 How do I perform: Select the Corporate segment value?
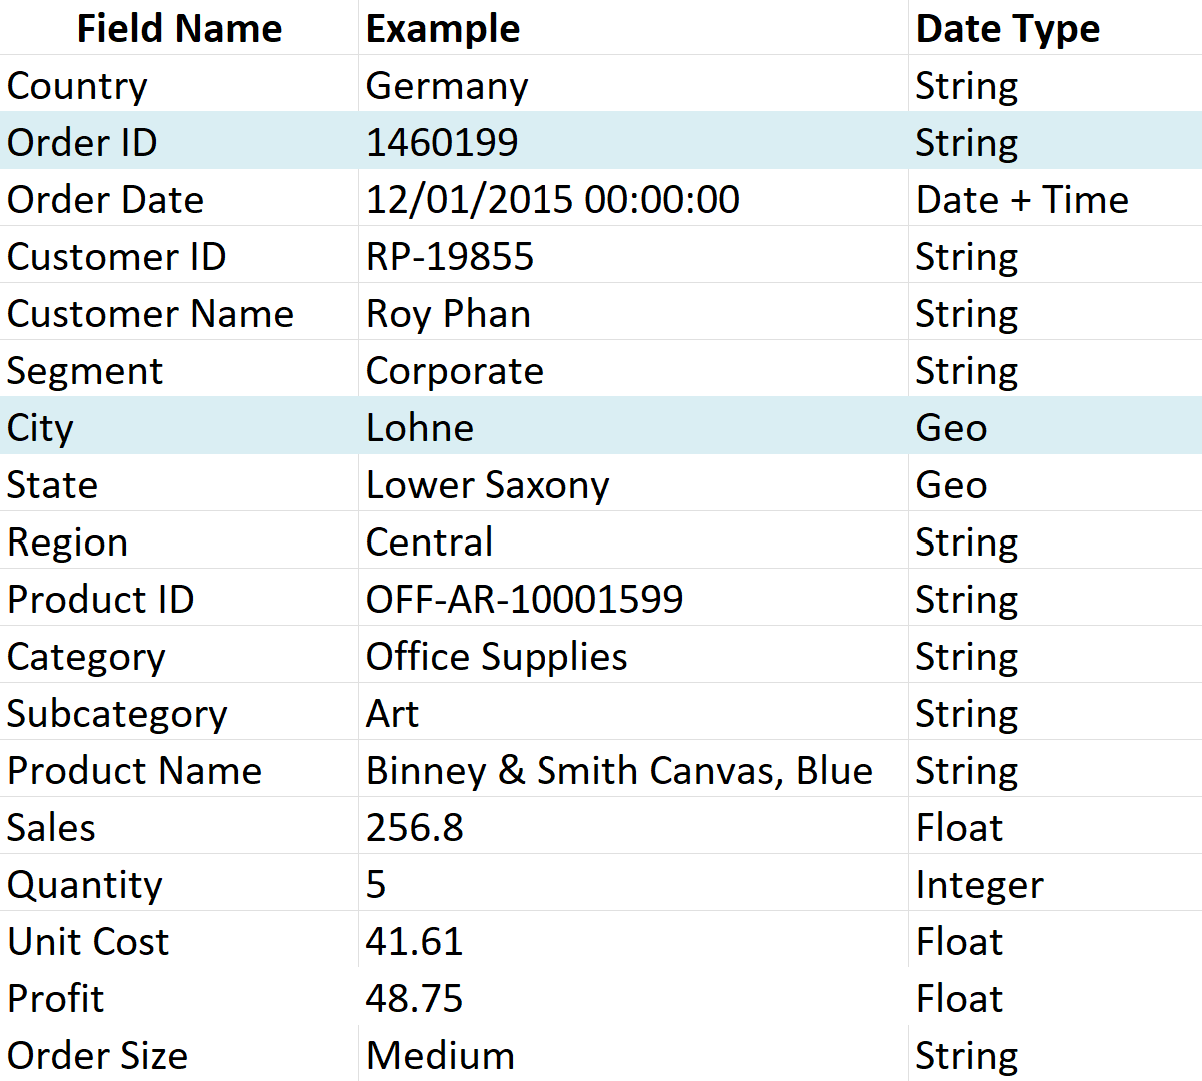click(455, 371)
